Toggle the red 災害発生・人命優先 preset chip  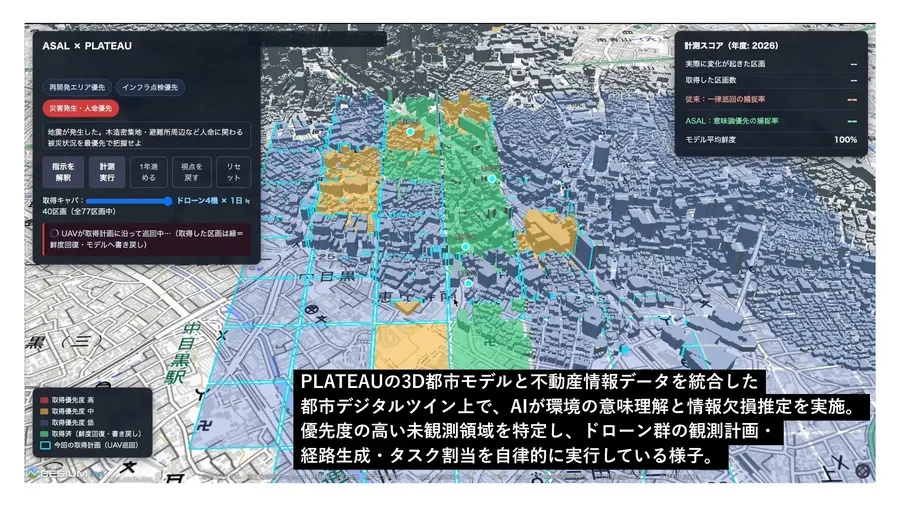80,108
